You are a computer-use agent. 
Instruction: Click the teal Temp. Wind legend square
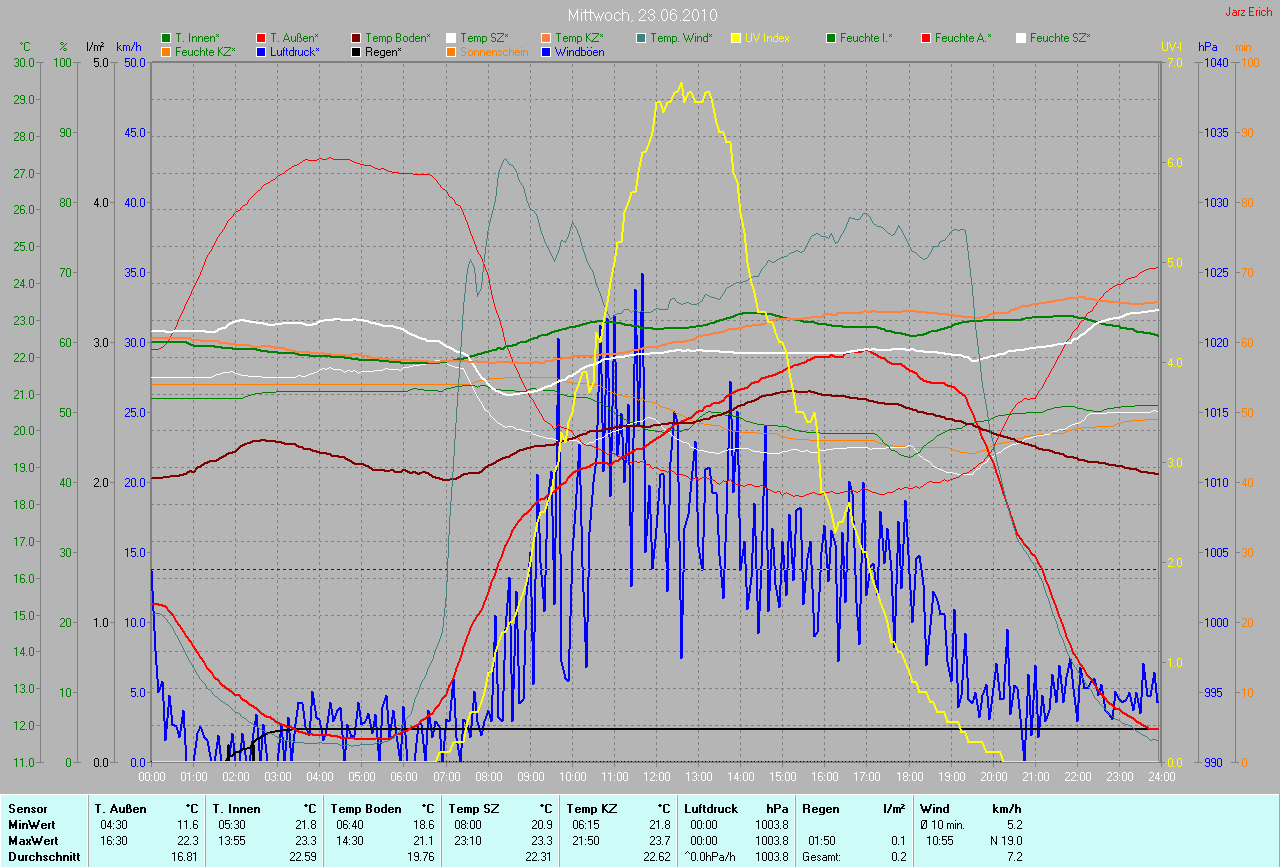tap(641, 38)
